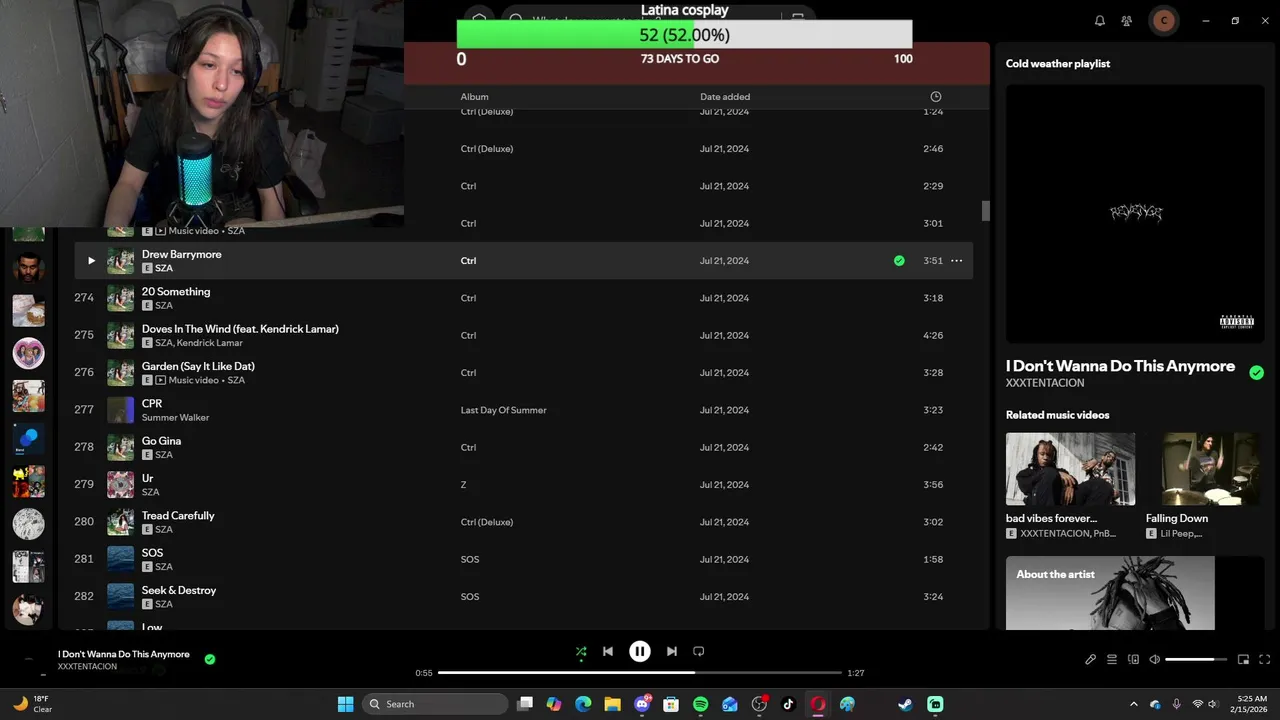
Task: Toggle saved check in now playing bar
Action: click(210, 659)
